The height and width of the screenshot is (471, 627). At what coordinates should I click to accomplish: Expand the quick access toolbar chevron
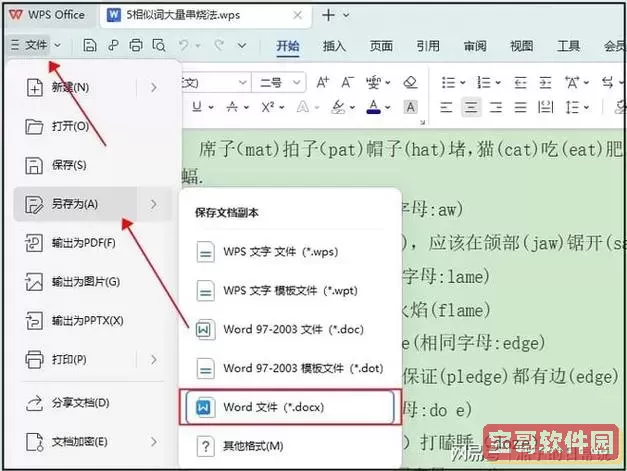(242, 46)
